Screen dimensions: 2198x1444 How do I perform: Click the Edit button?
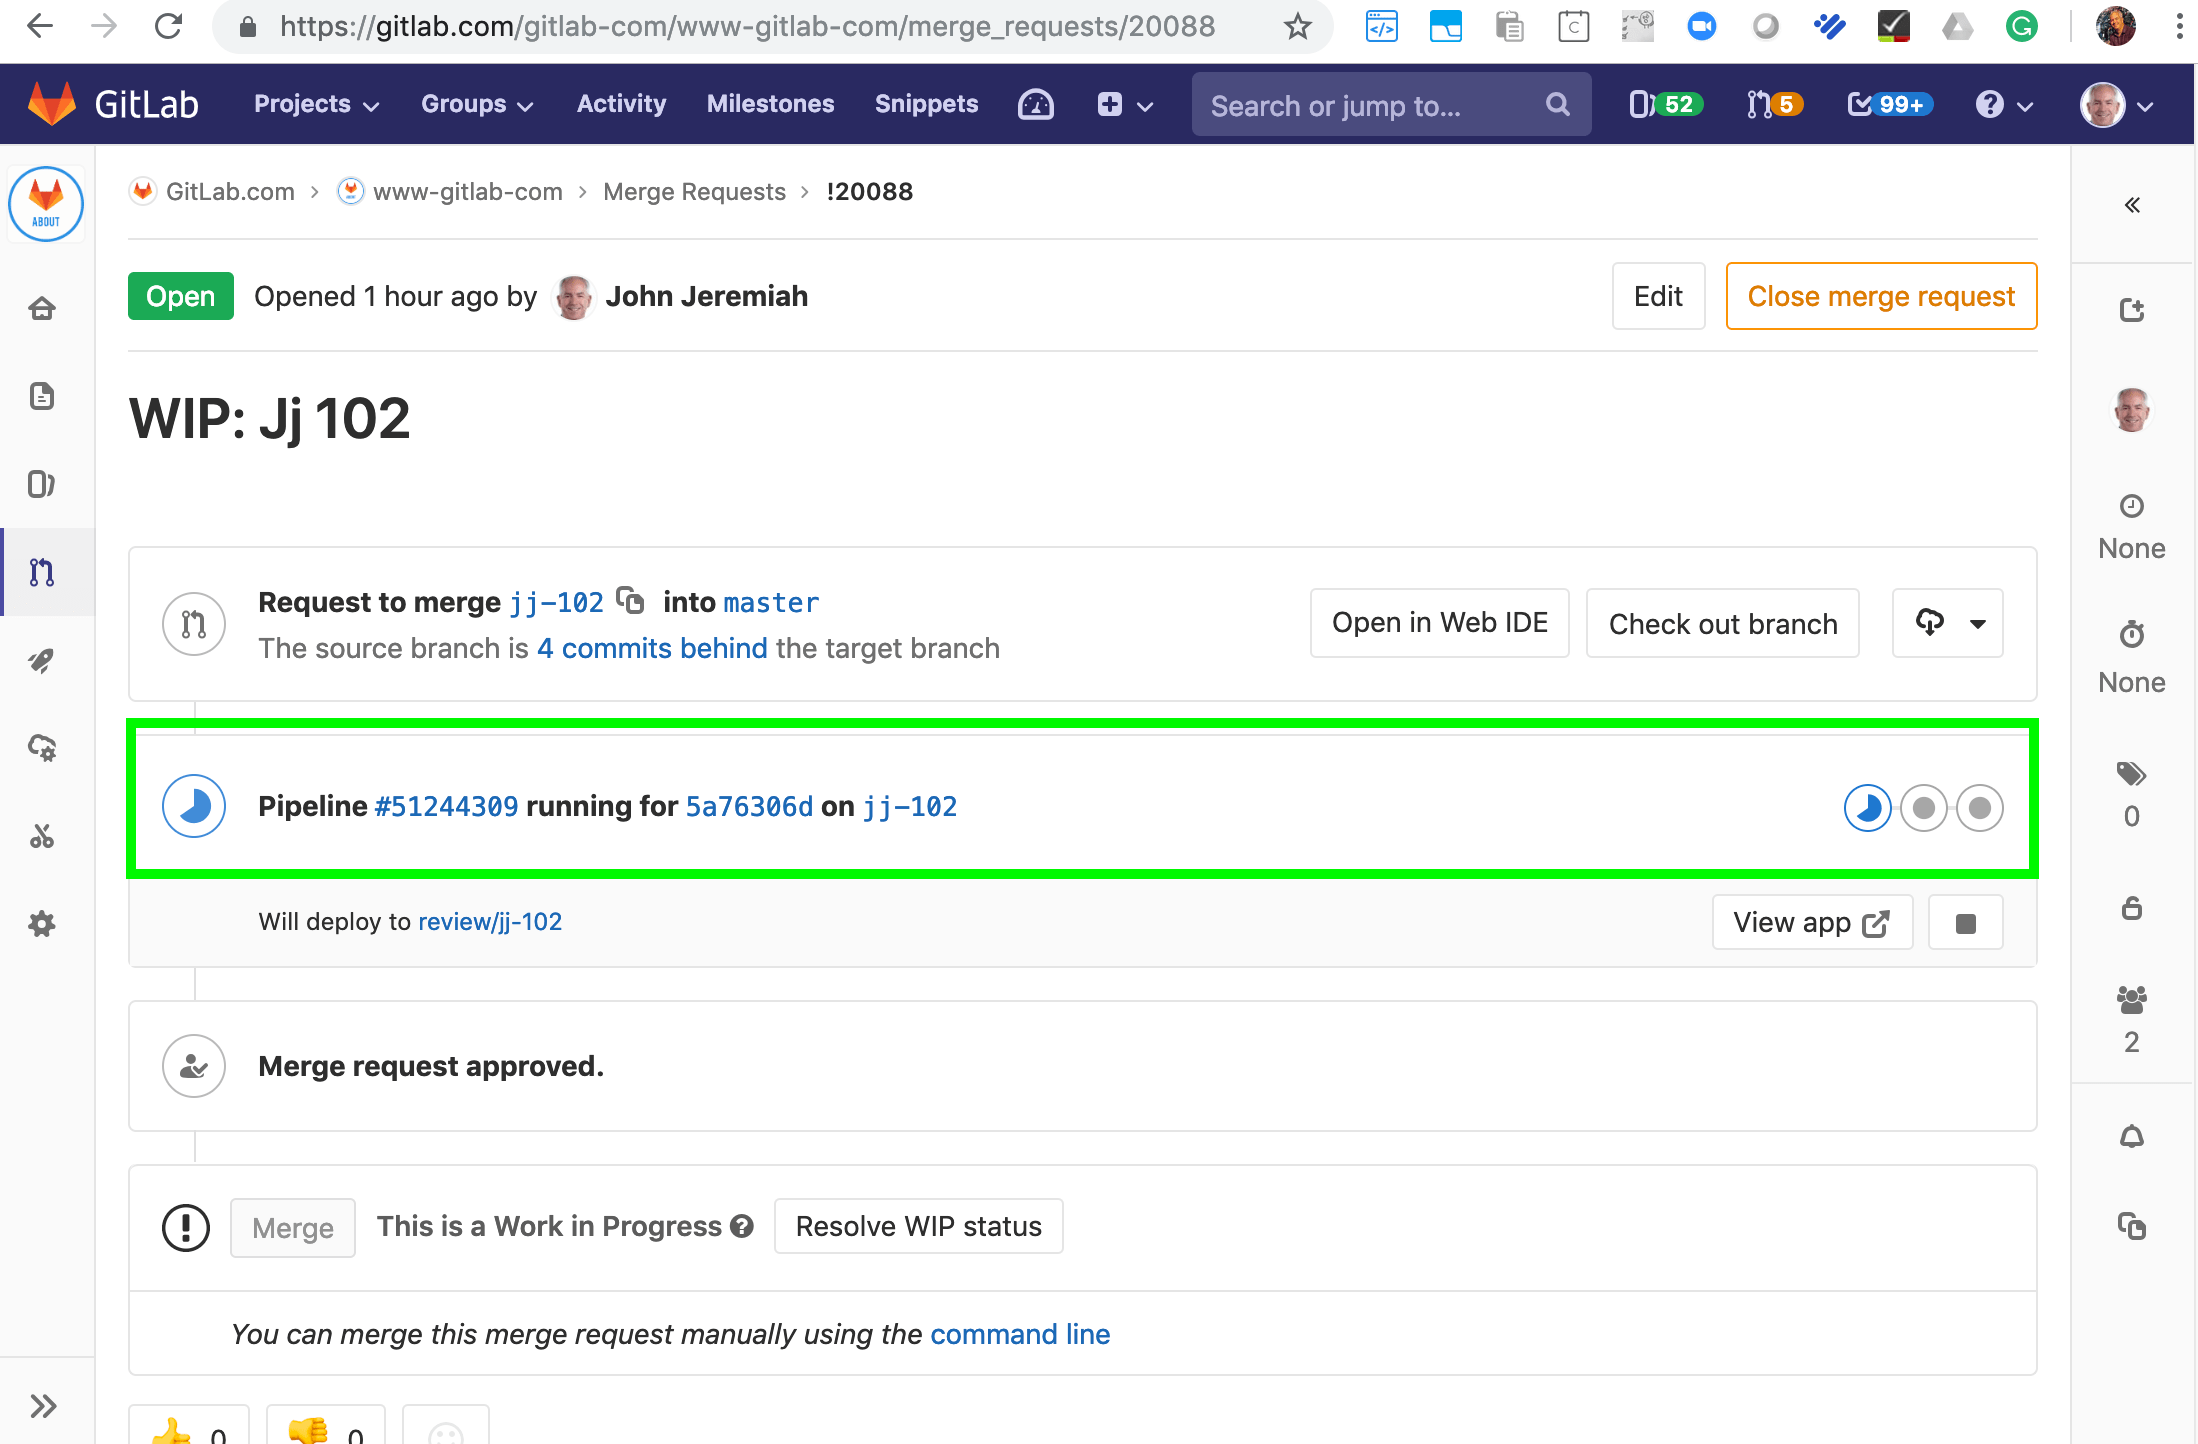tap(1658, 296)
